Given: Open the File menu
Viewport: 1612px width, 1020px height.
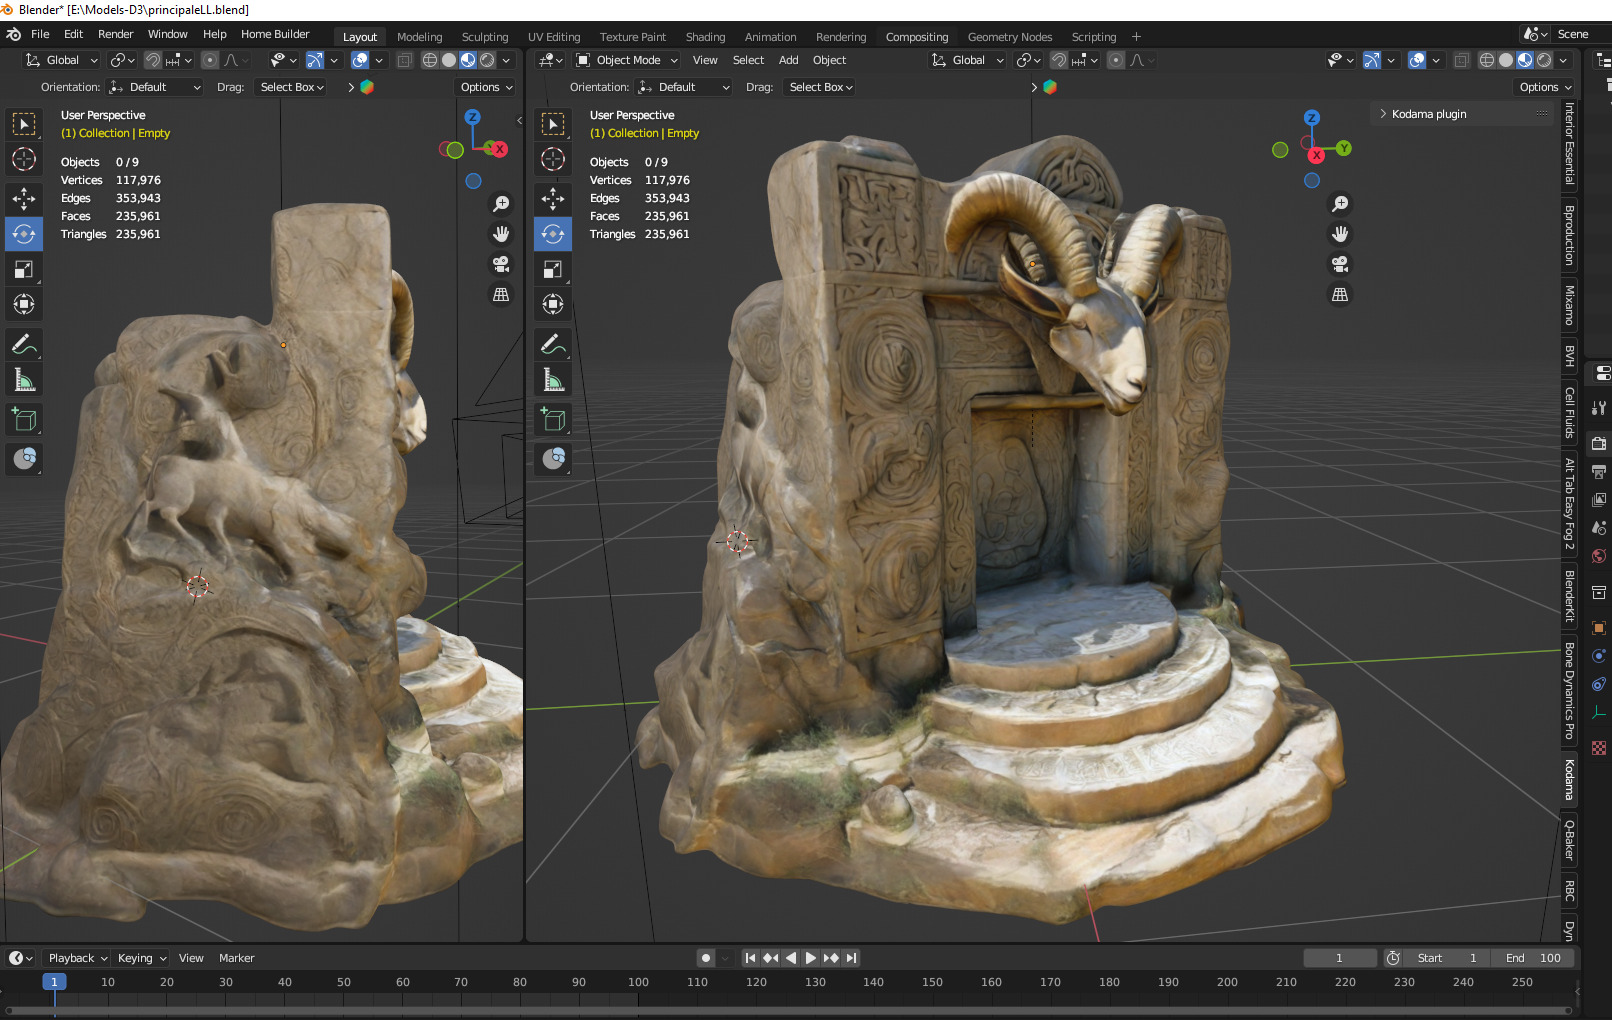Looking at the screenshot, I should point(40,34).
